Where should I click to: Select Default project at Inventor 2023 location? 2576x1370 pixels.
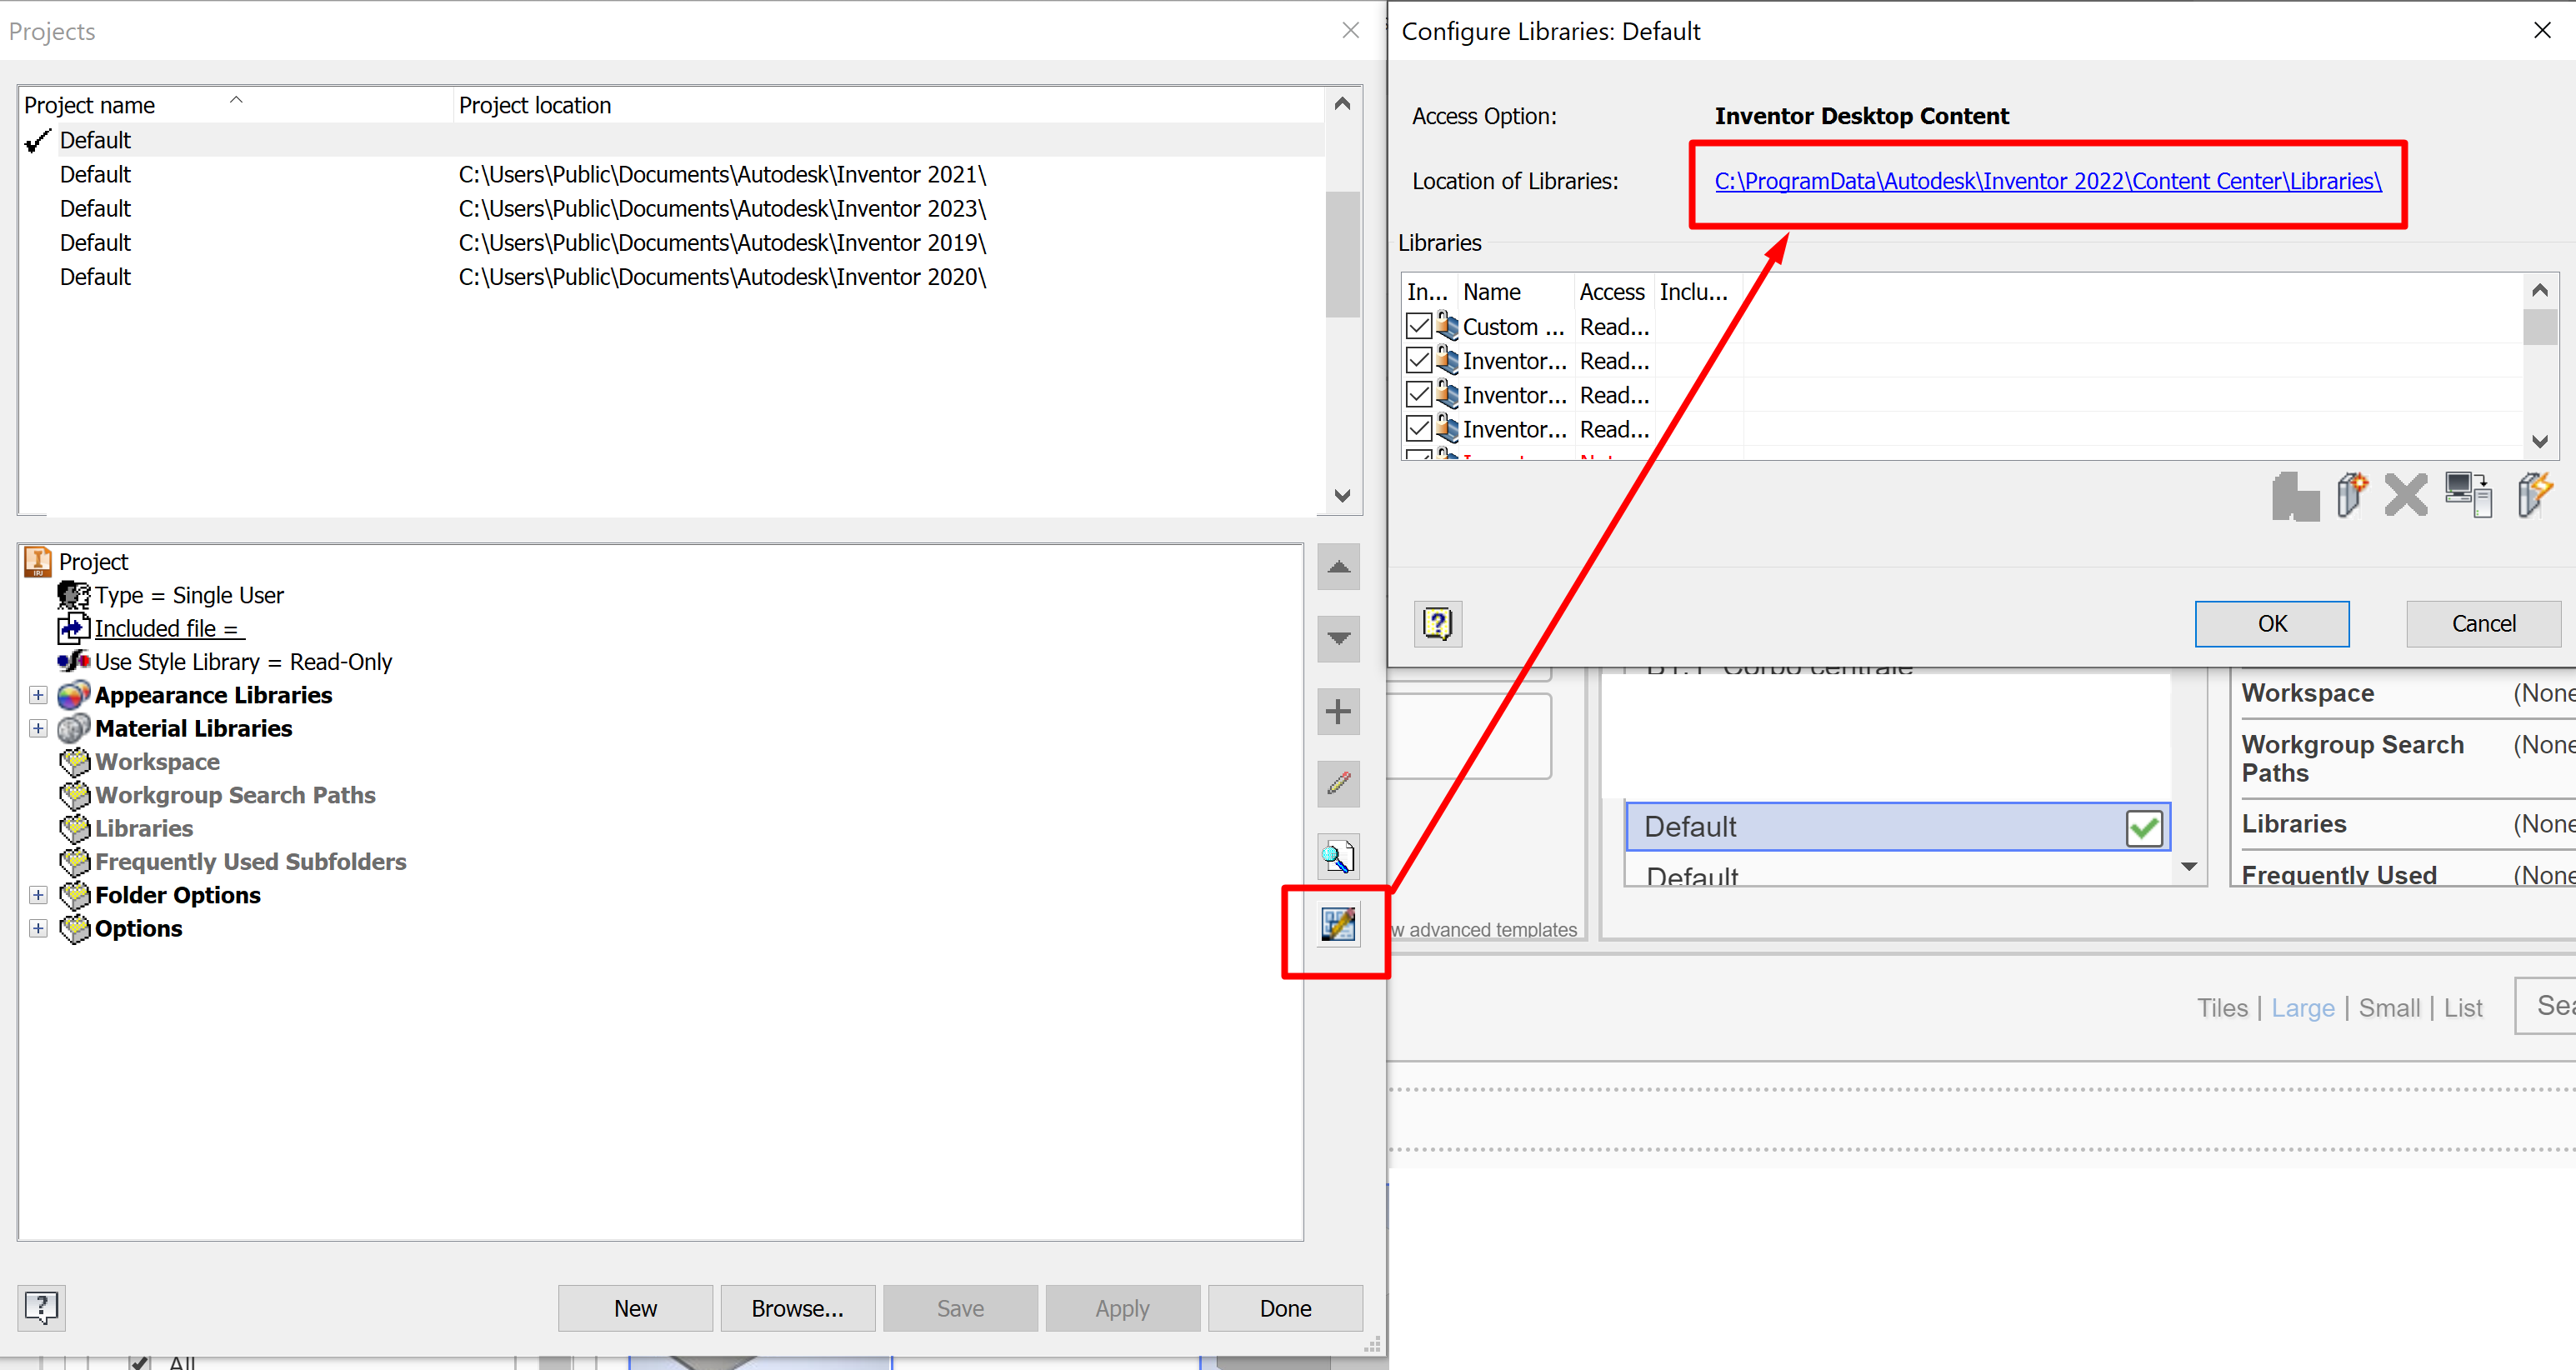(96, 209)
